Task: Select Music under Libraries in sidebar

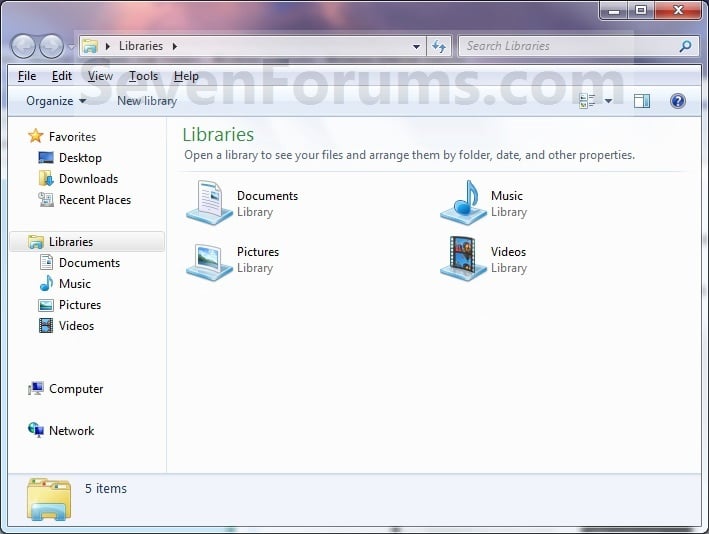Action: click(x=75, y=284)
